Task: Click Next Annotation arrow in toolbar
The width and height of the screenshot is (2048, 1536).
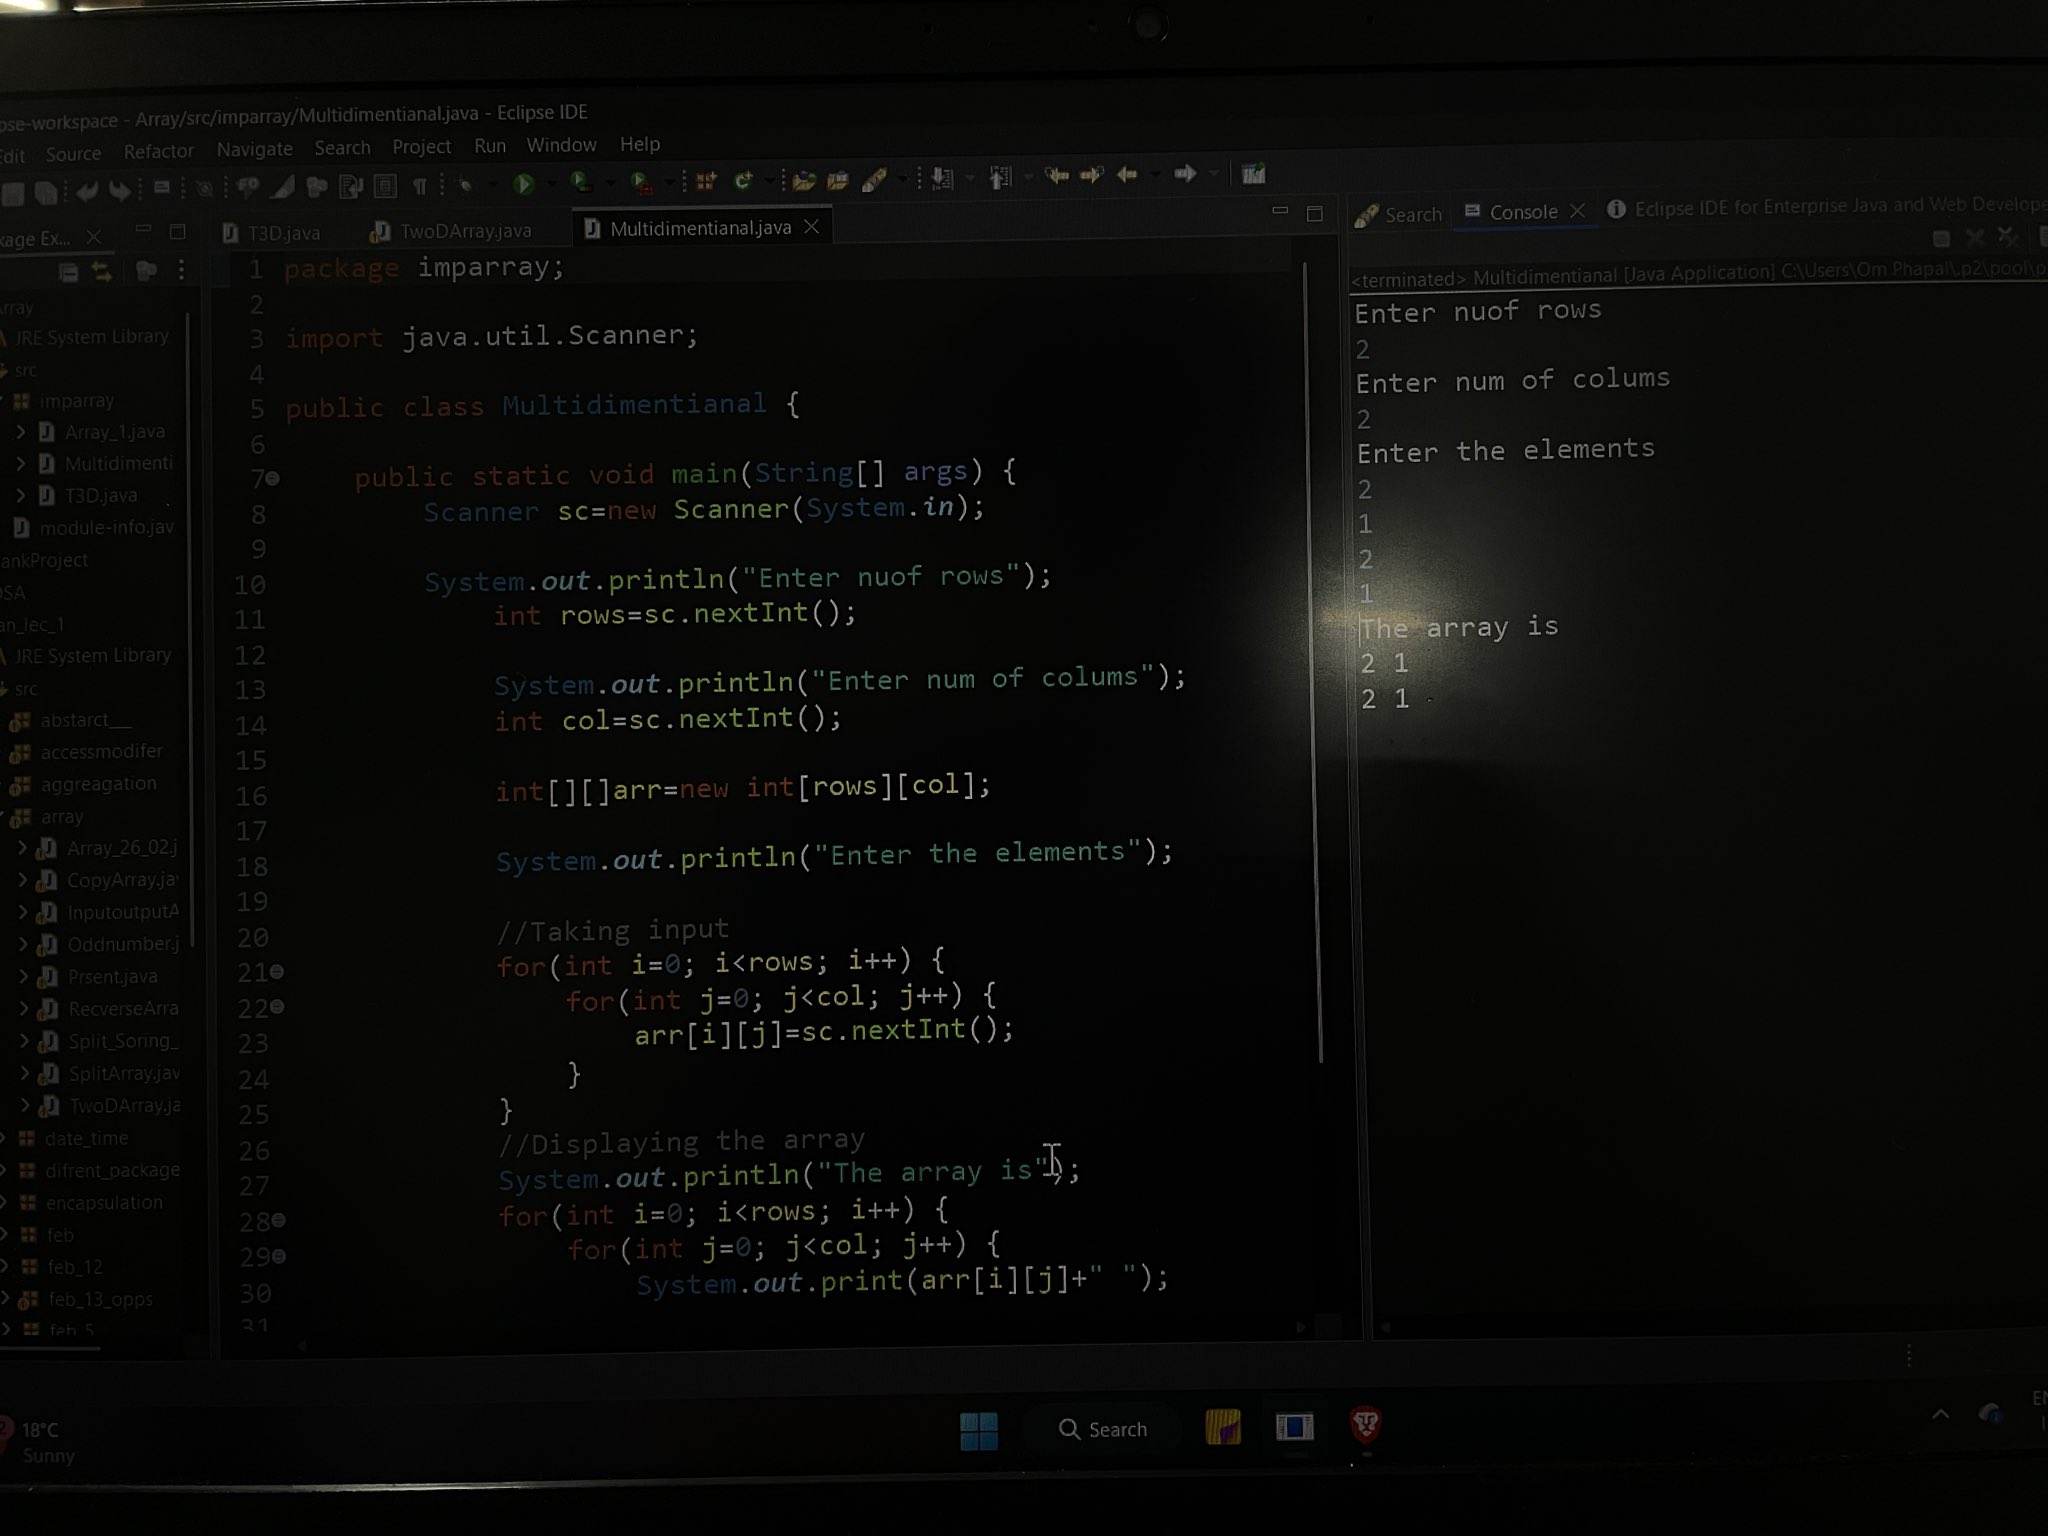Action: [942, 178]
